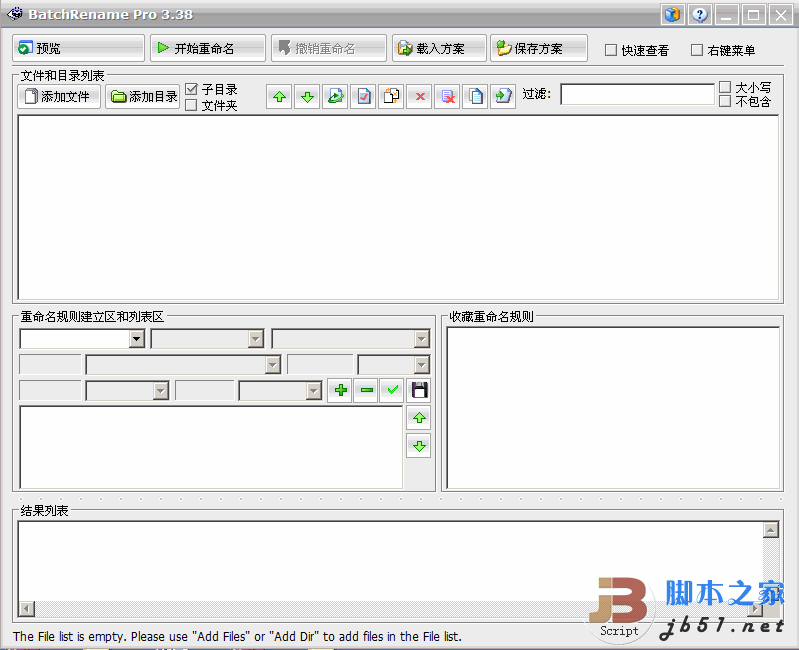Uncheck the 子目录 subdirectory checkbox
This screenshot has height=650, width=799.
pyautogui.click(x=191, y=89)
